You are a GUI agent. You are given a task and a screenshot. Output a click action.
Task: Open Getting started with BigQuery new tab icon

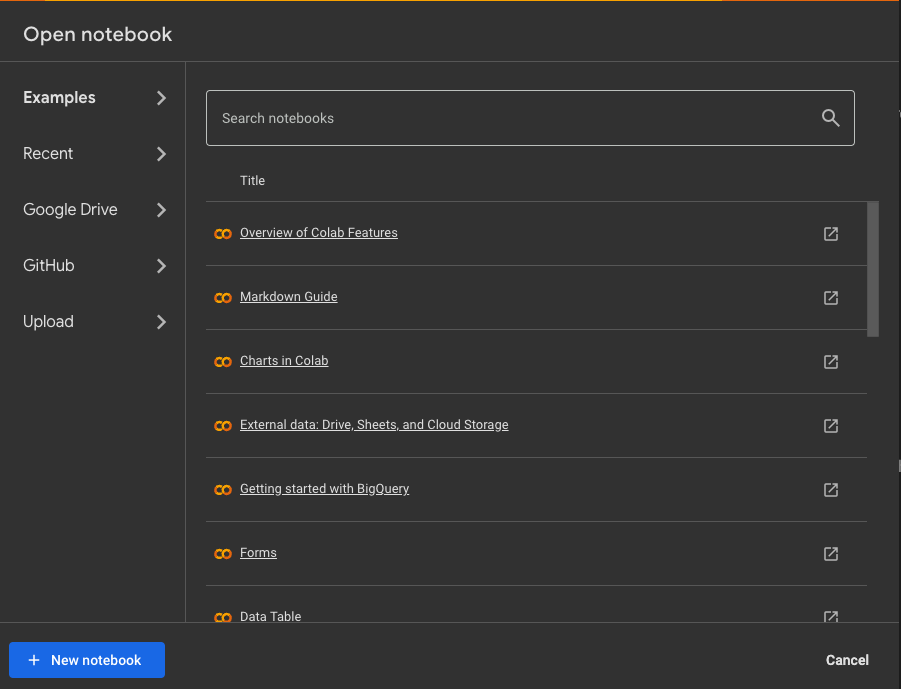[831, 490]
